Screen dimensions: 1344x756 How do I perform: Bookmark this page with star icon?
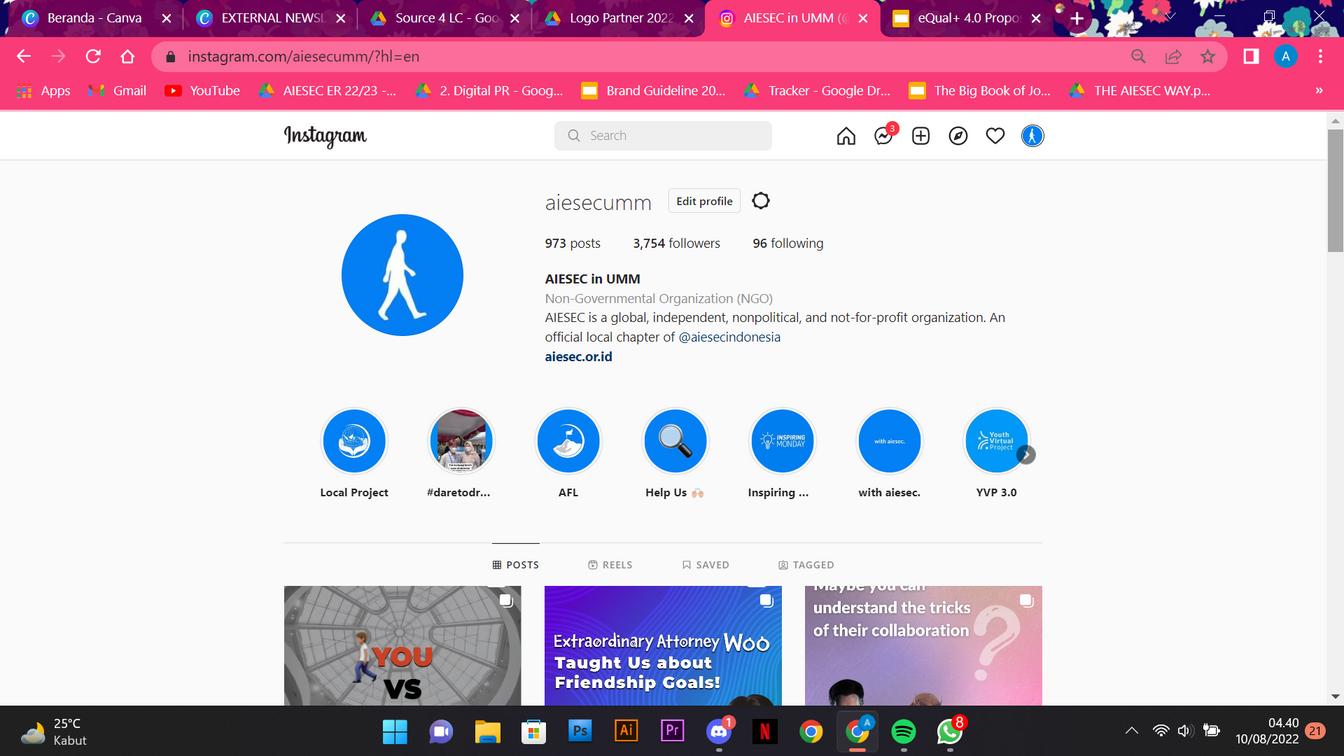click(x=1208, y=56)
